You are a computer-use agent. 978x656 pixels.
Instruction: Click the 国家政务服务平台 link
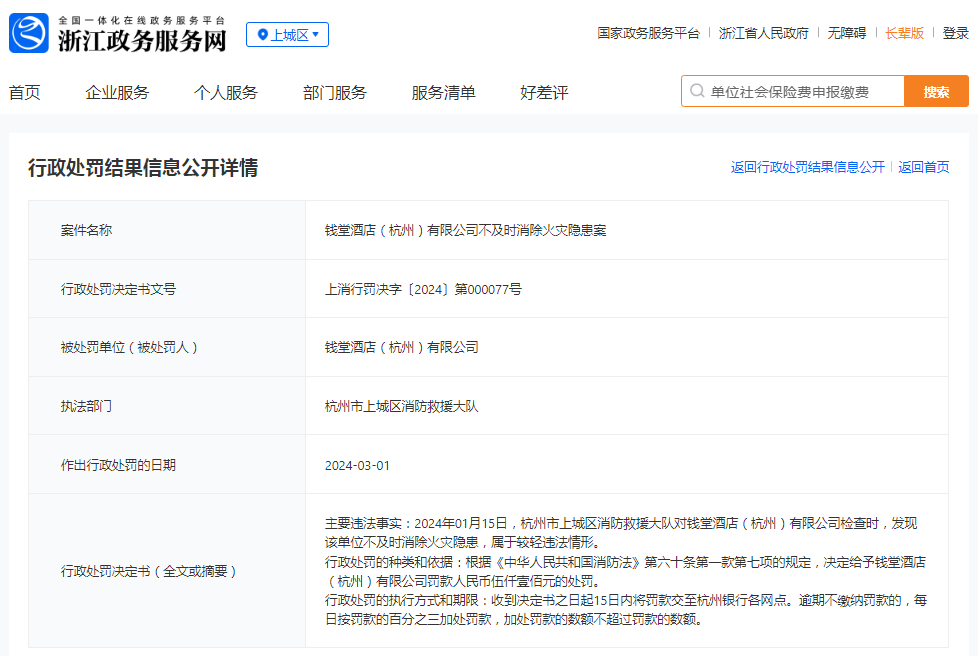pos(648,33)
